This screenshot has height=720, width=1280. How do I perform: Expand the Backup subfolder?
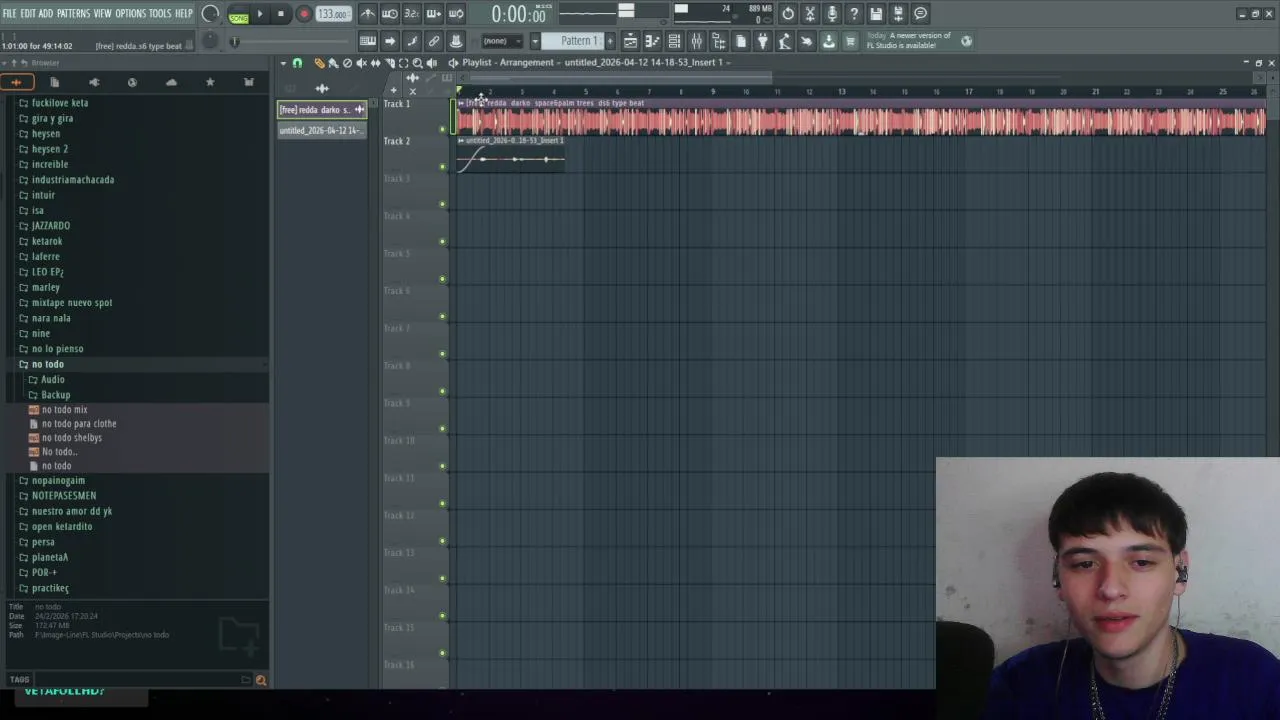tap(54, 395)
